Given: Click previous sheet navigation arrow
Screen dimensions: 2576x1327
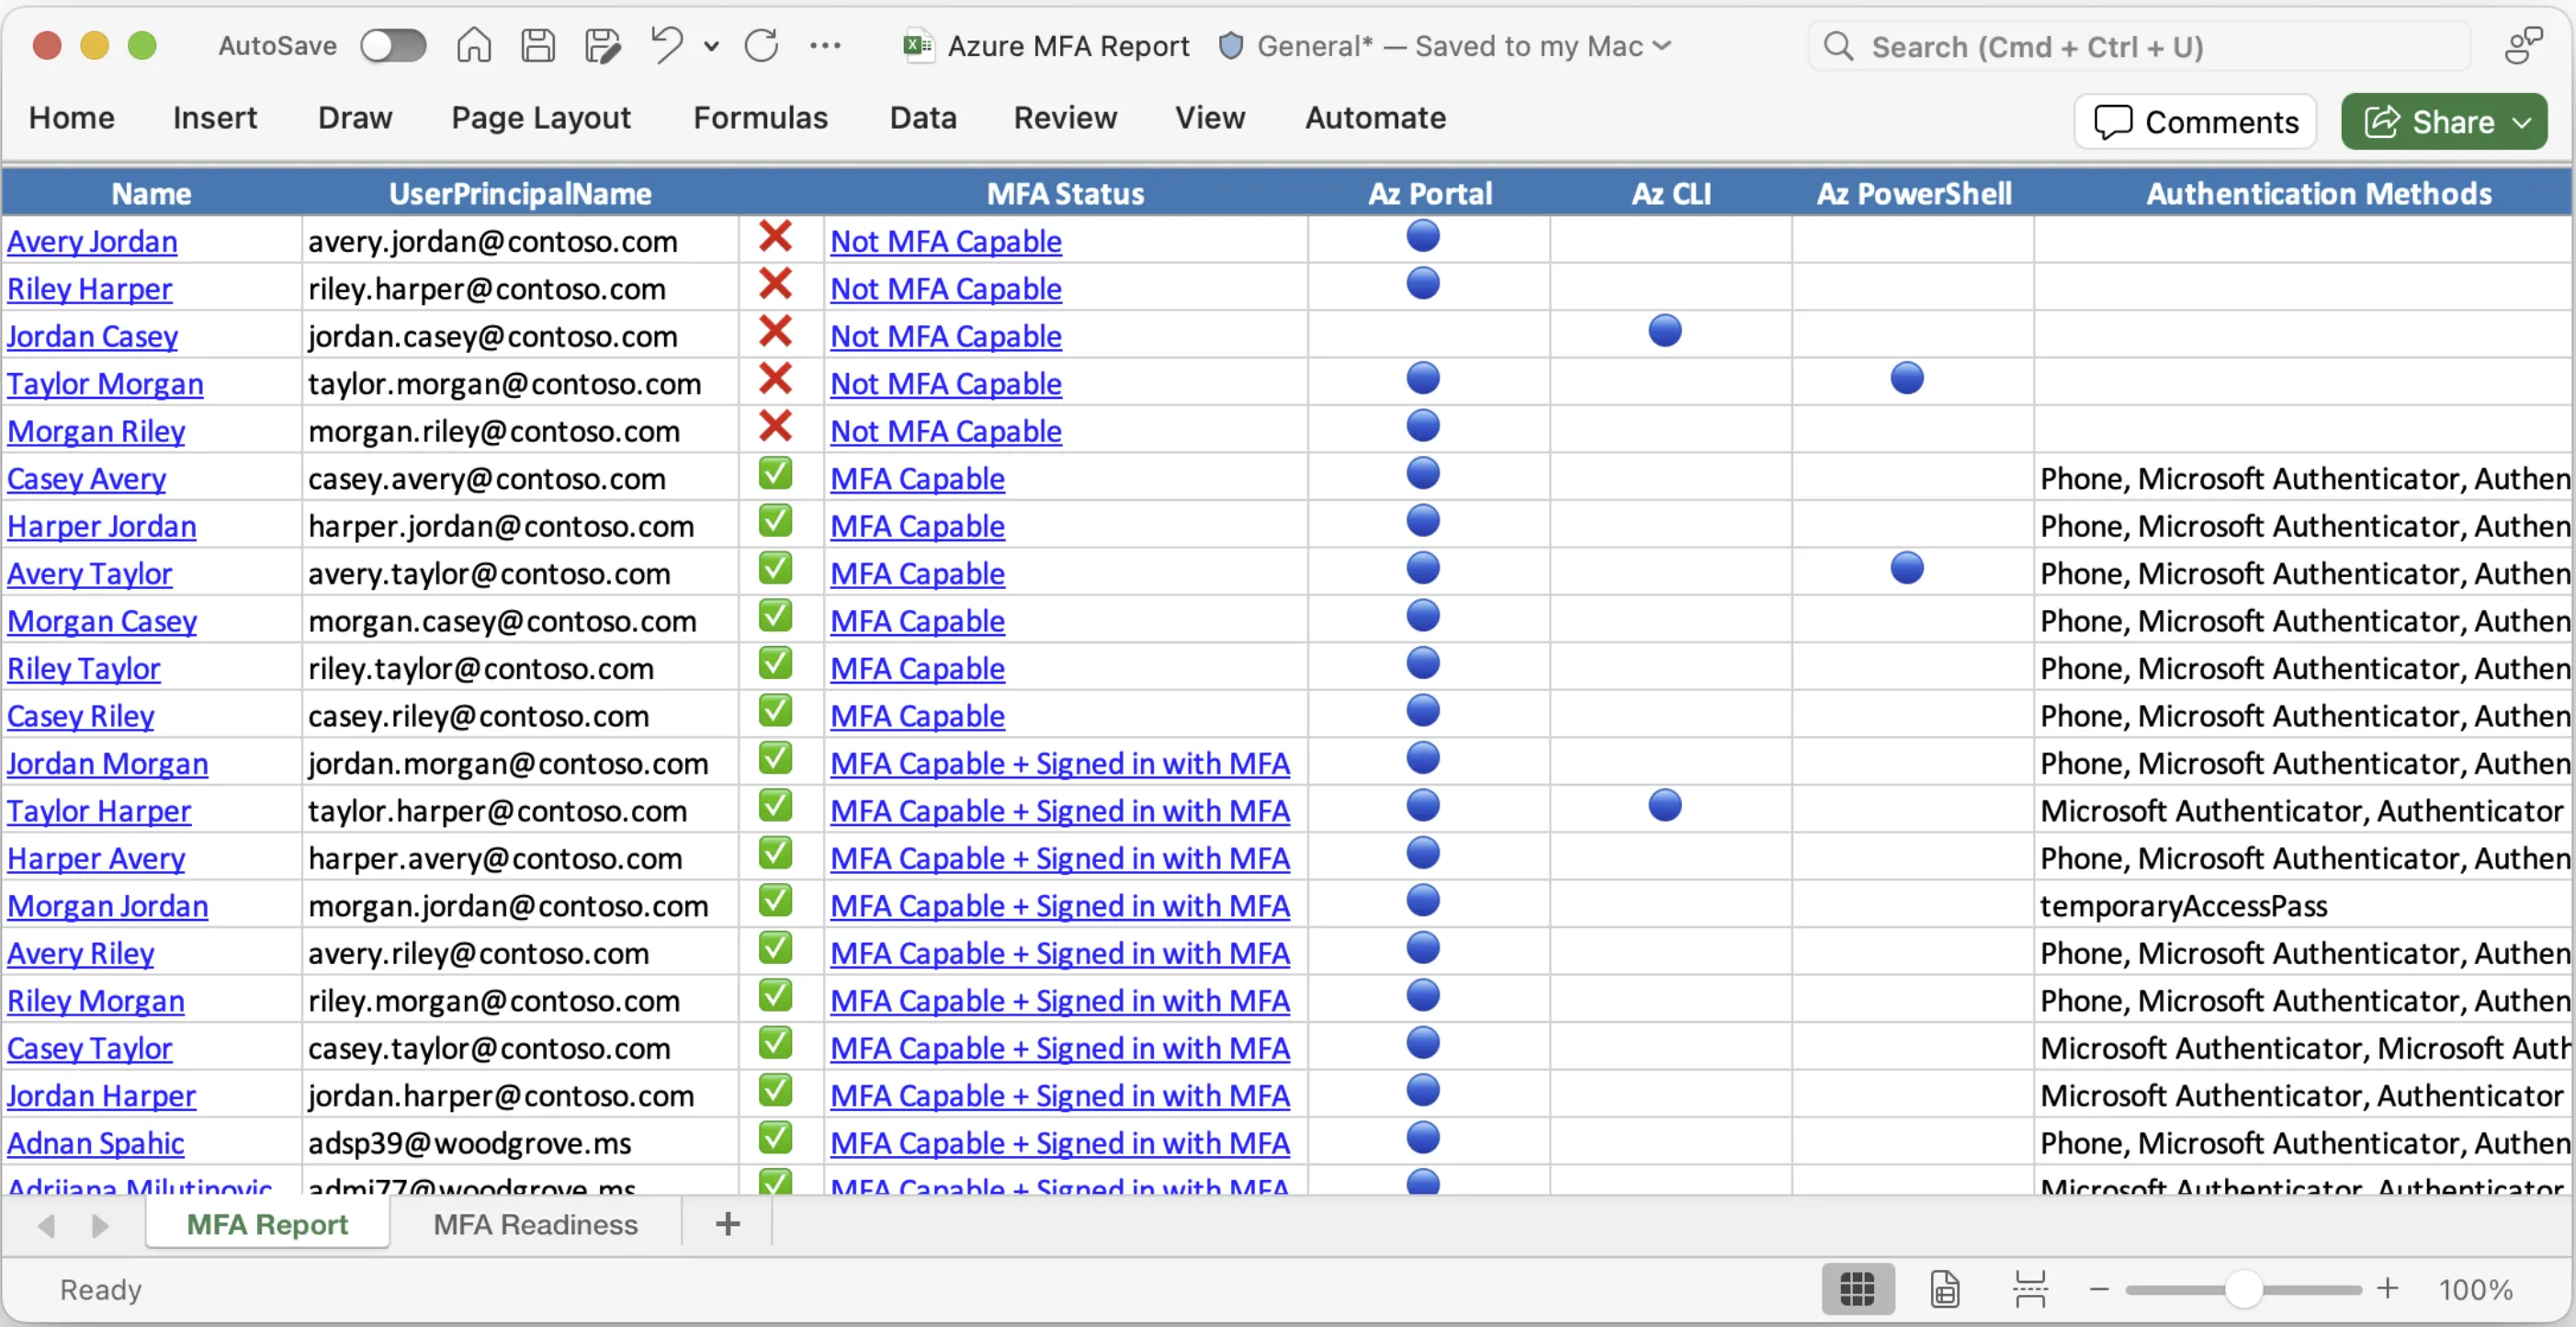Looking at the screenshot, I should click(x=46, y=1225).
